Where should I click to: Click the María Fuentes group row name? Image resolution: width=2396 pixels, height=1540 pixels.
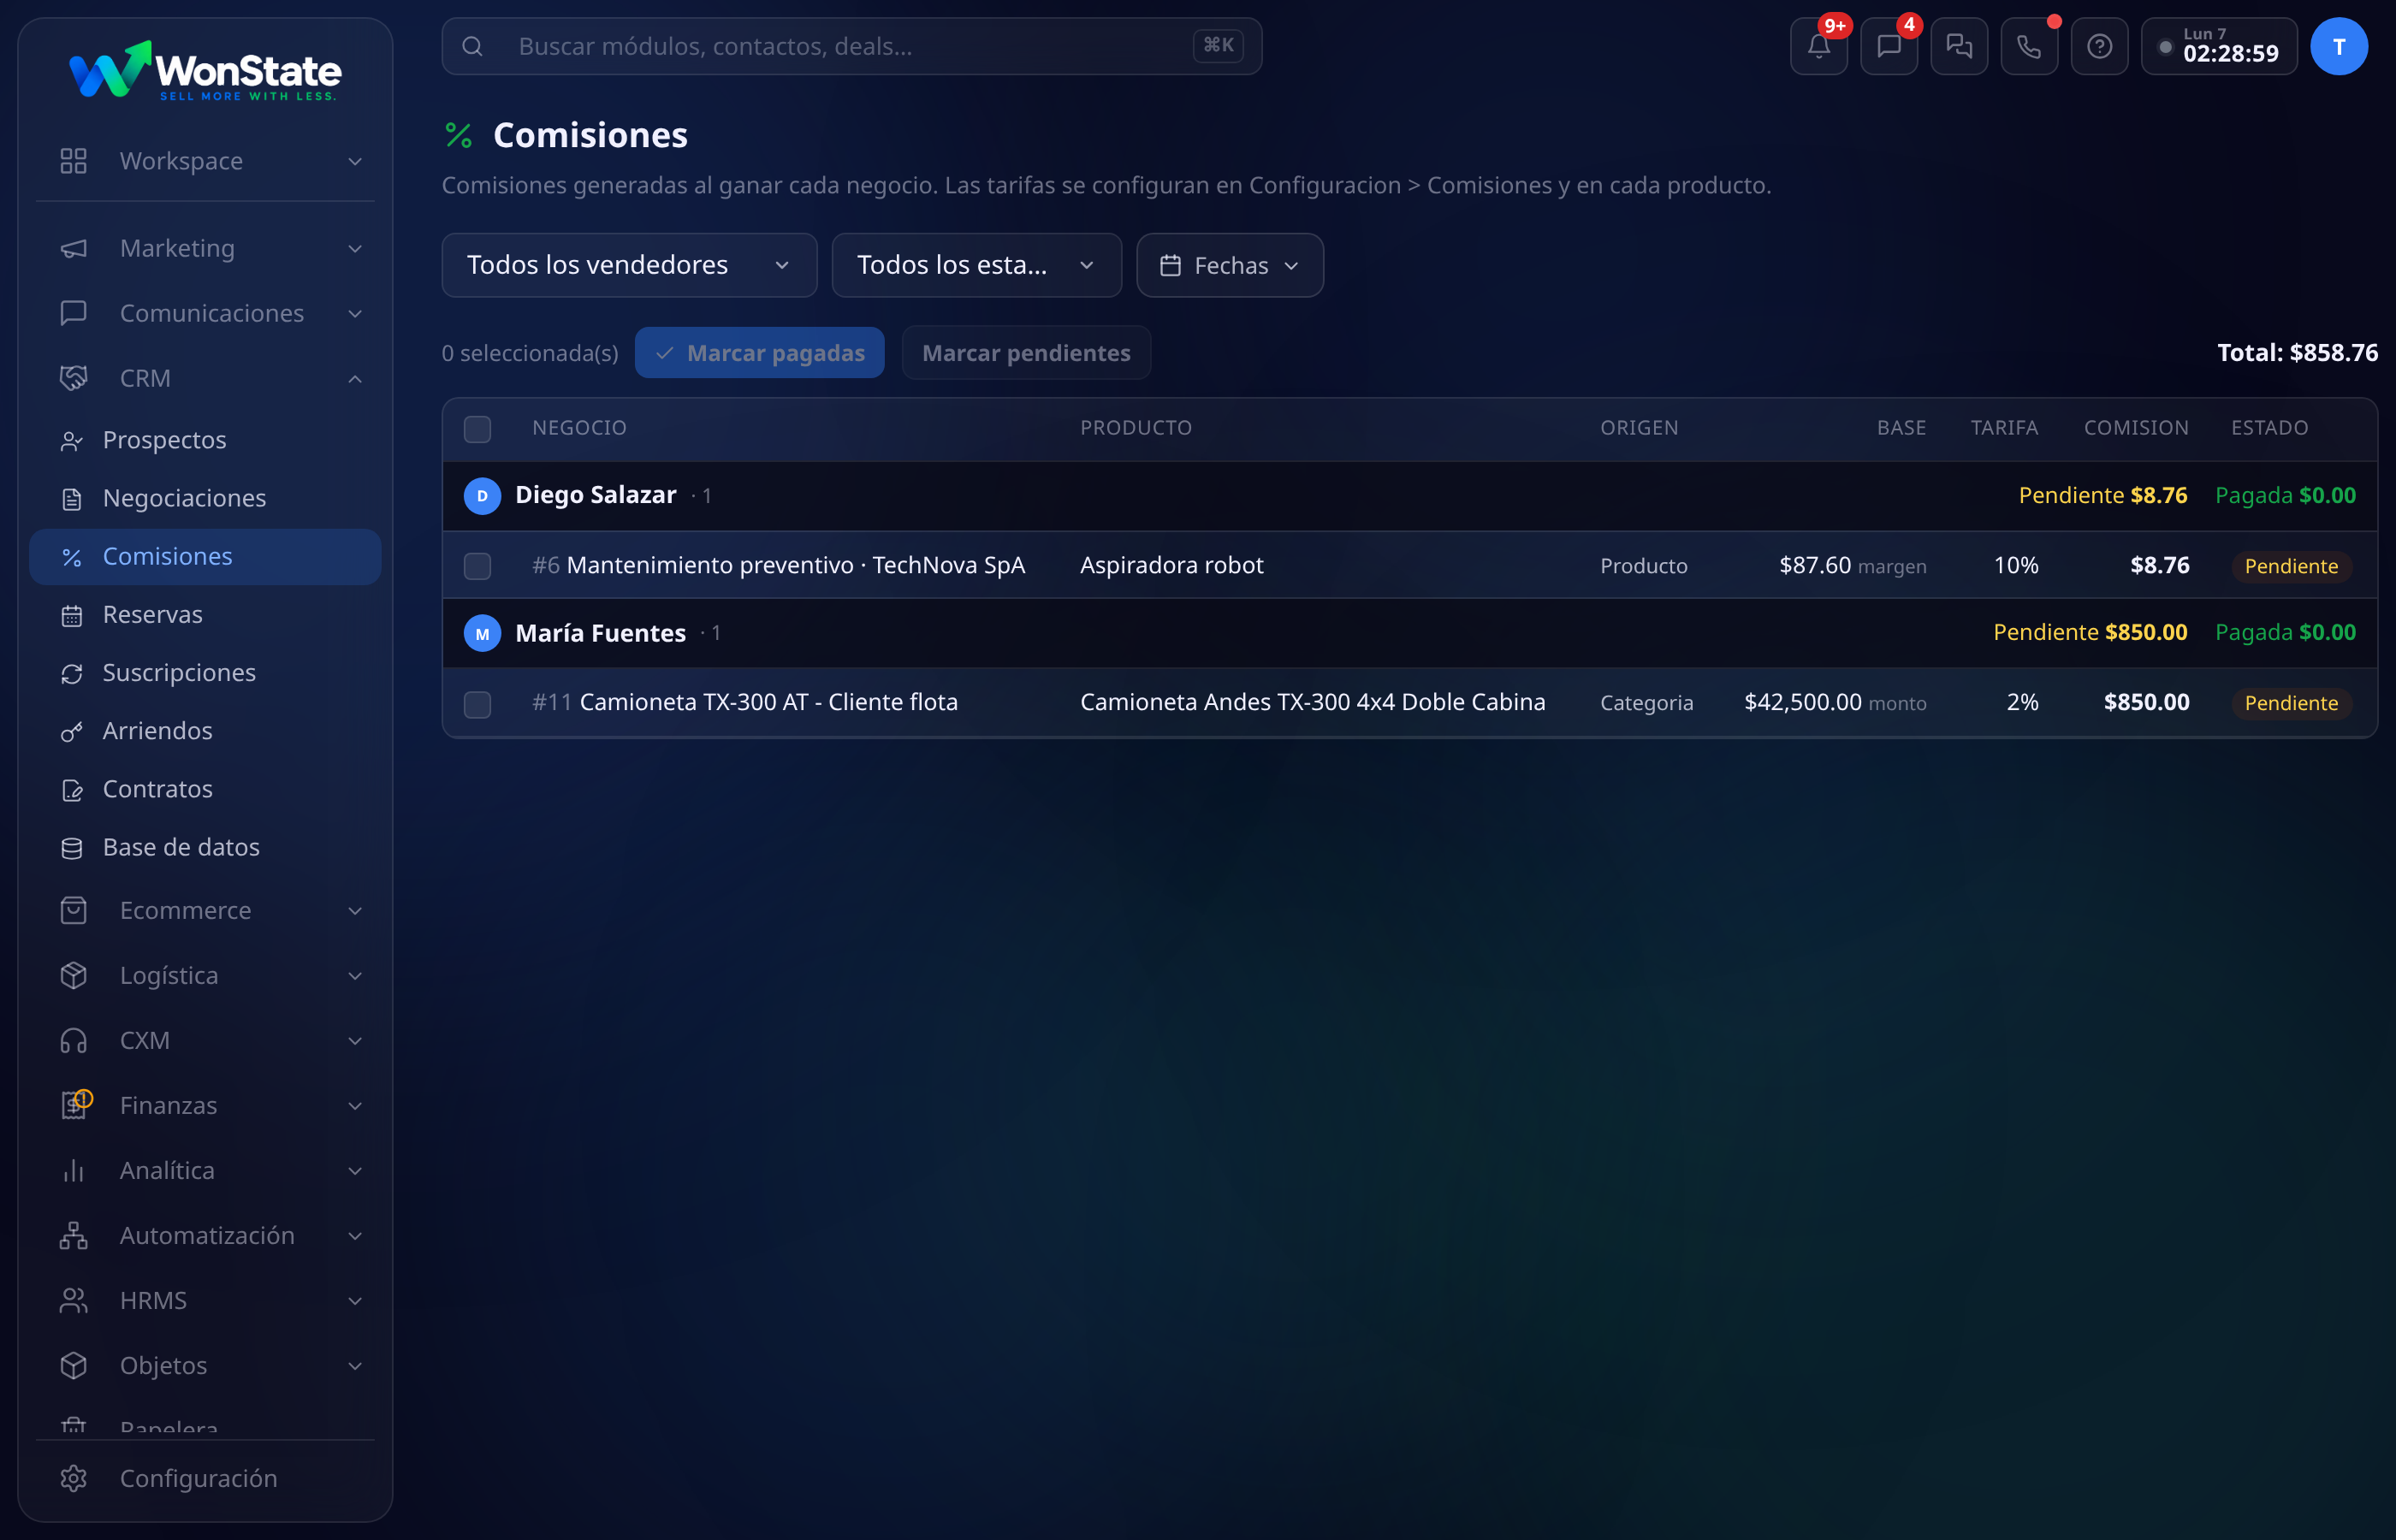600,633
